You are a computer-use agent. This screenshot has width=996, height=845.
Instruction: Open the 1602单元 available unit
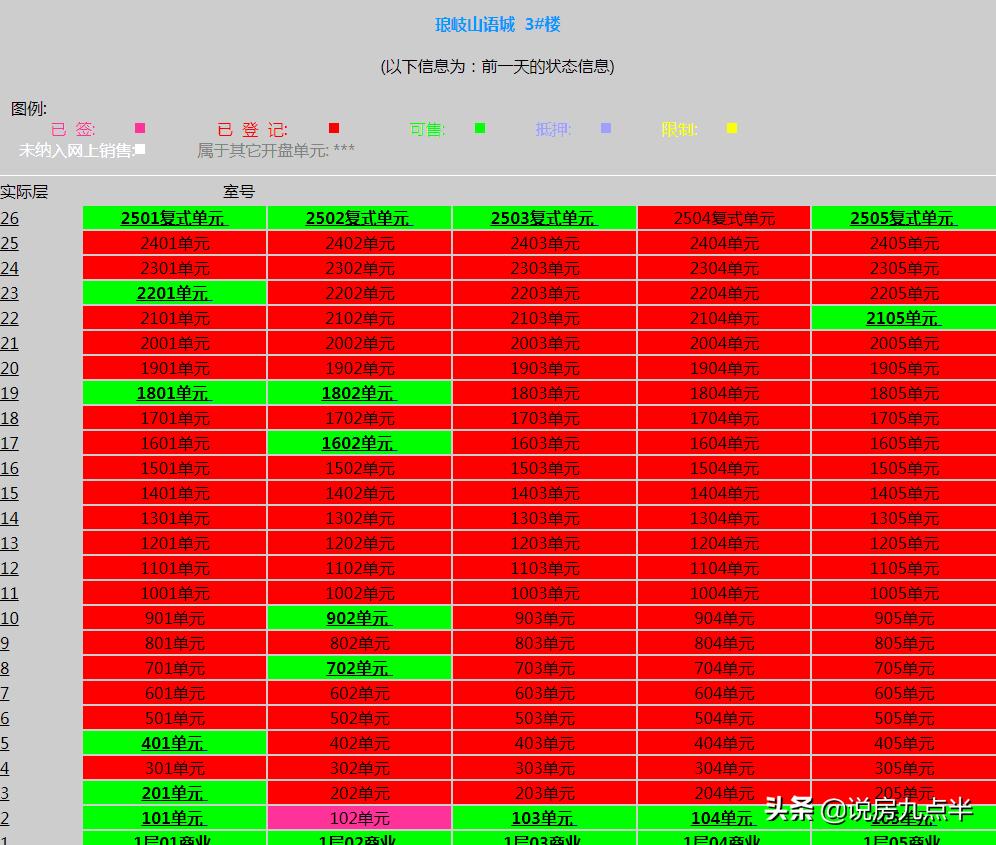[x=359, y=443]
